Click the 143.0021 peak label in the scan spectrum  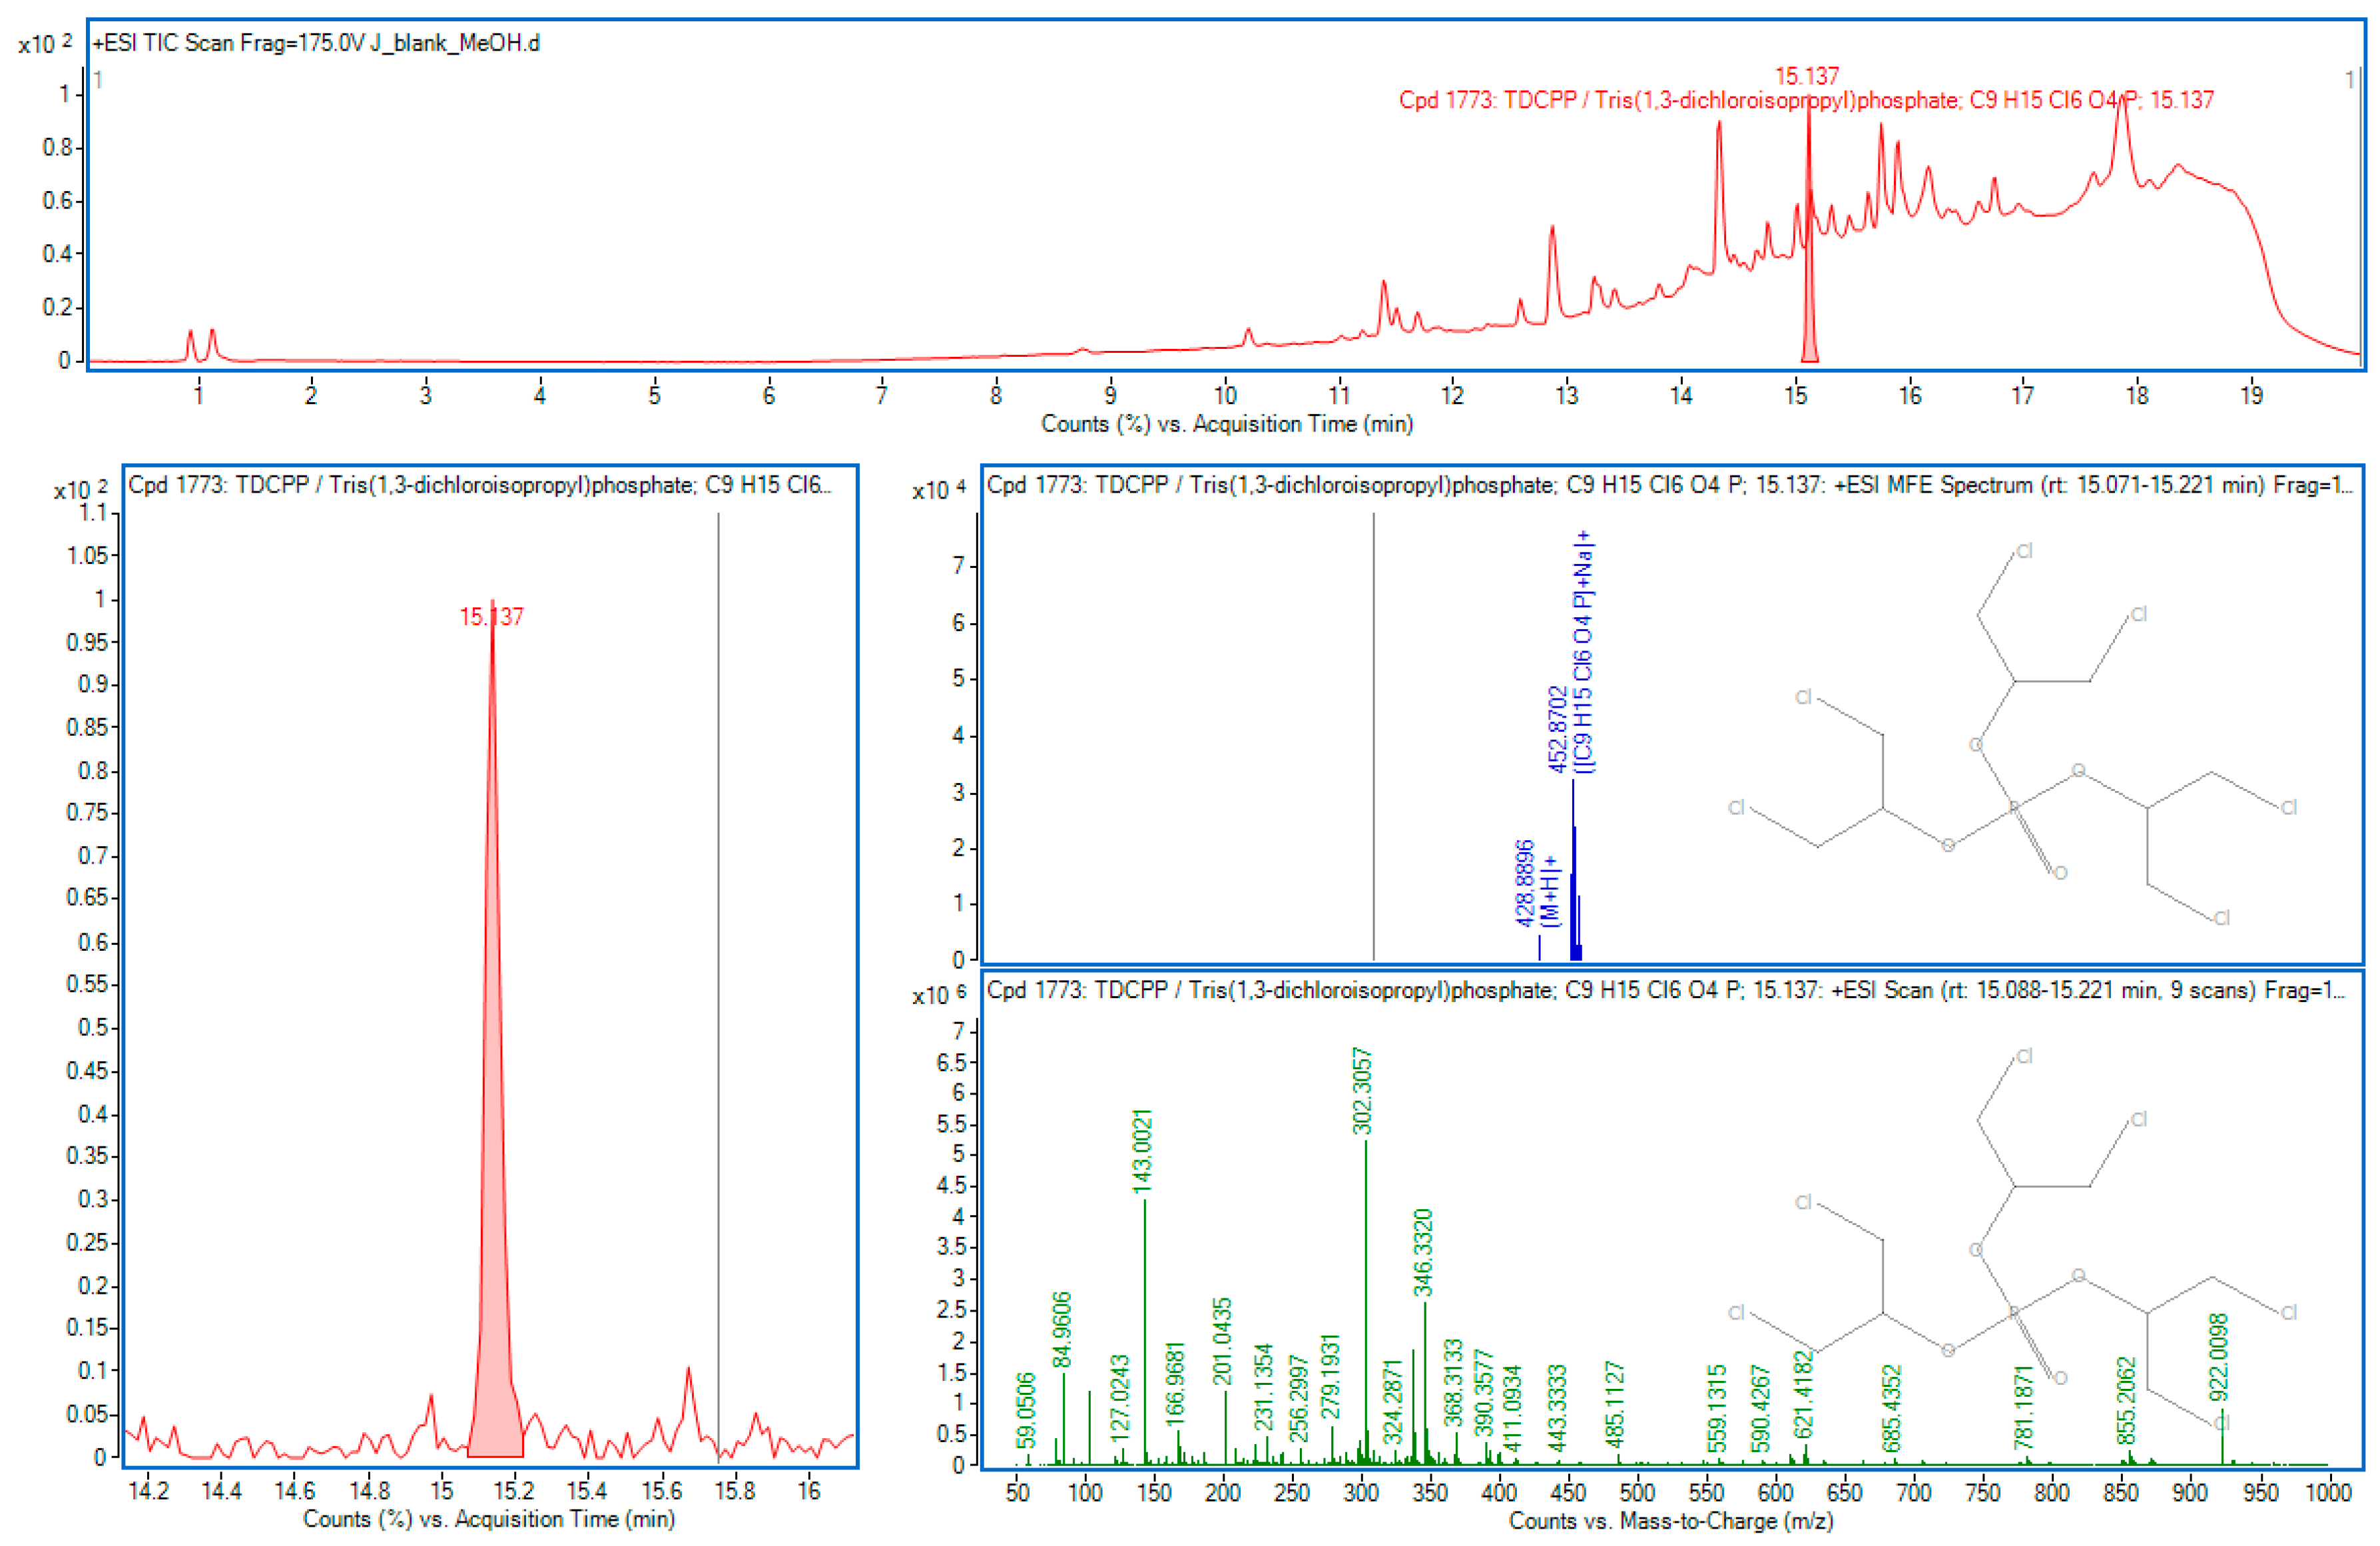1142,1150
